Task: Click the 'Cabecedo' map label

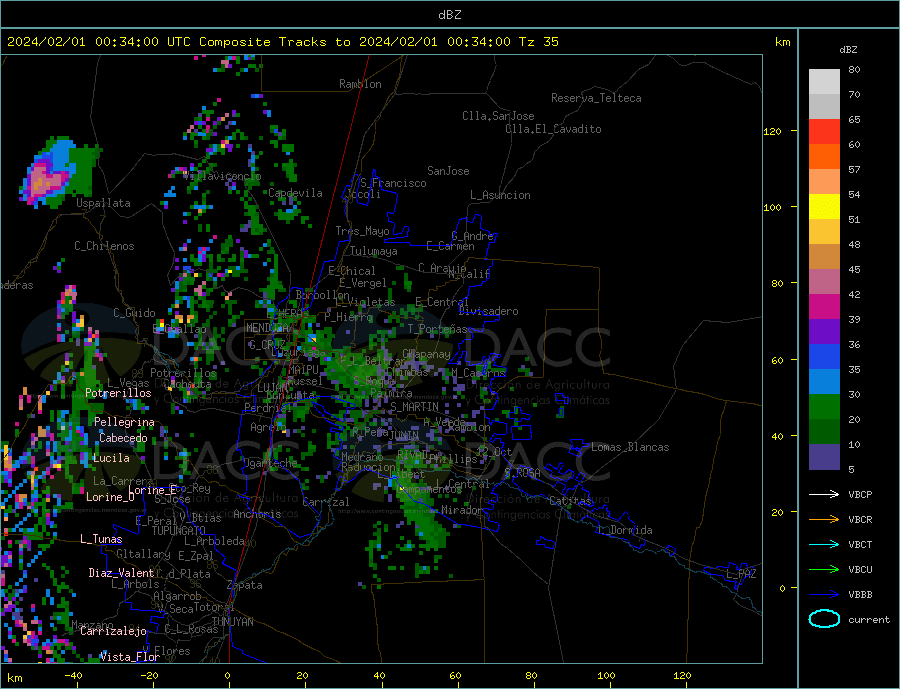Action: (123, 439)
